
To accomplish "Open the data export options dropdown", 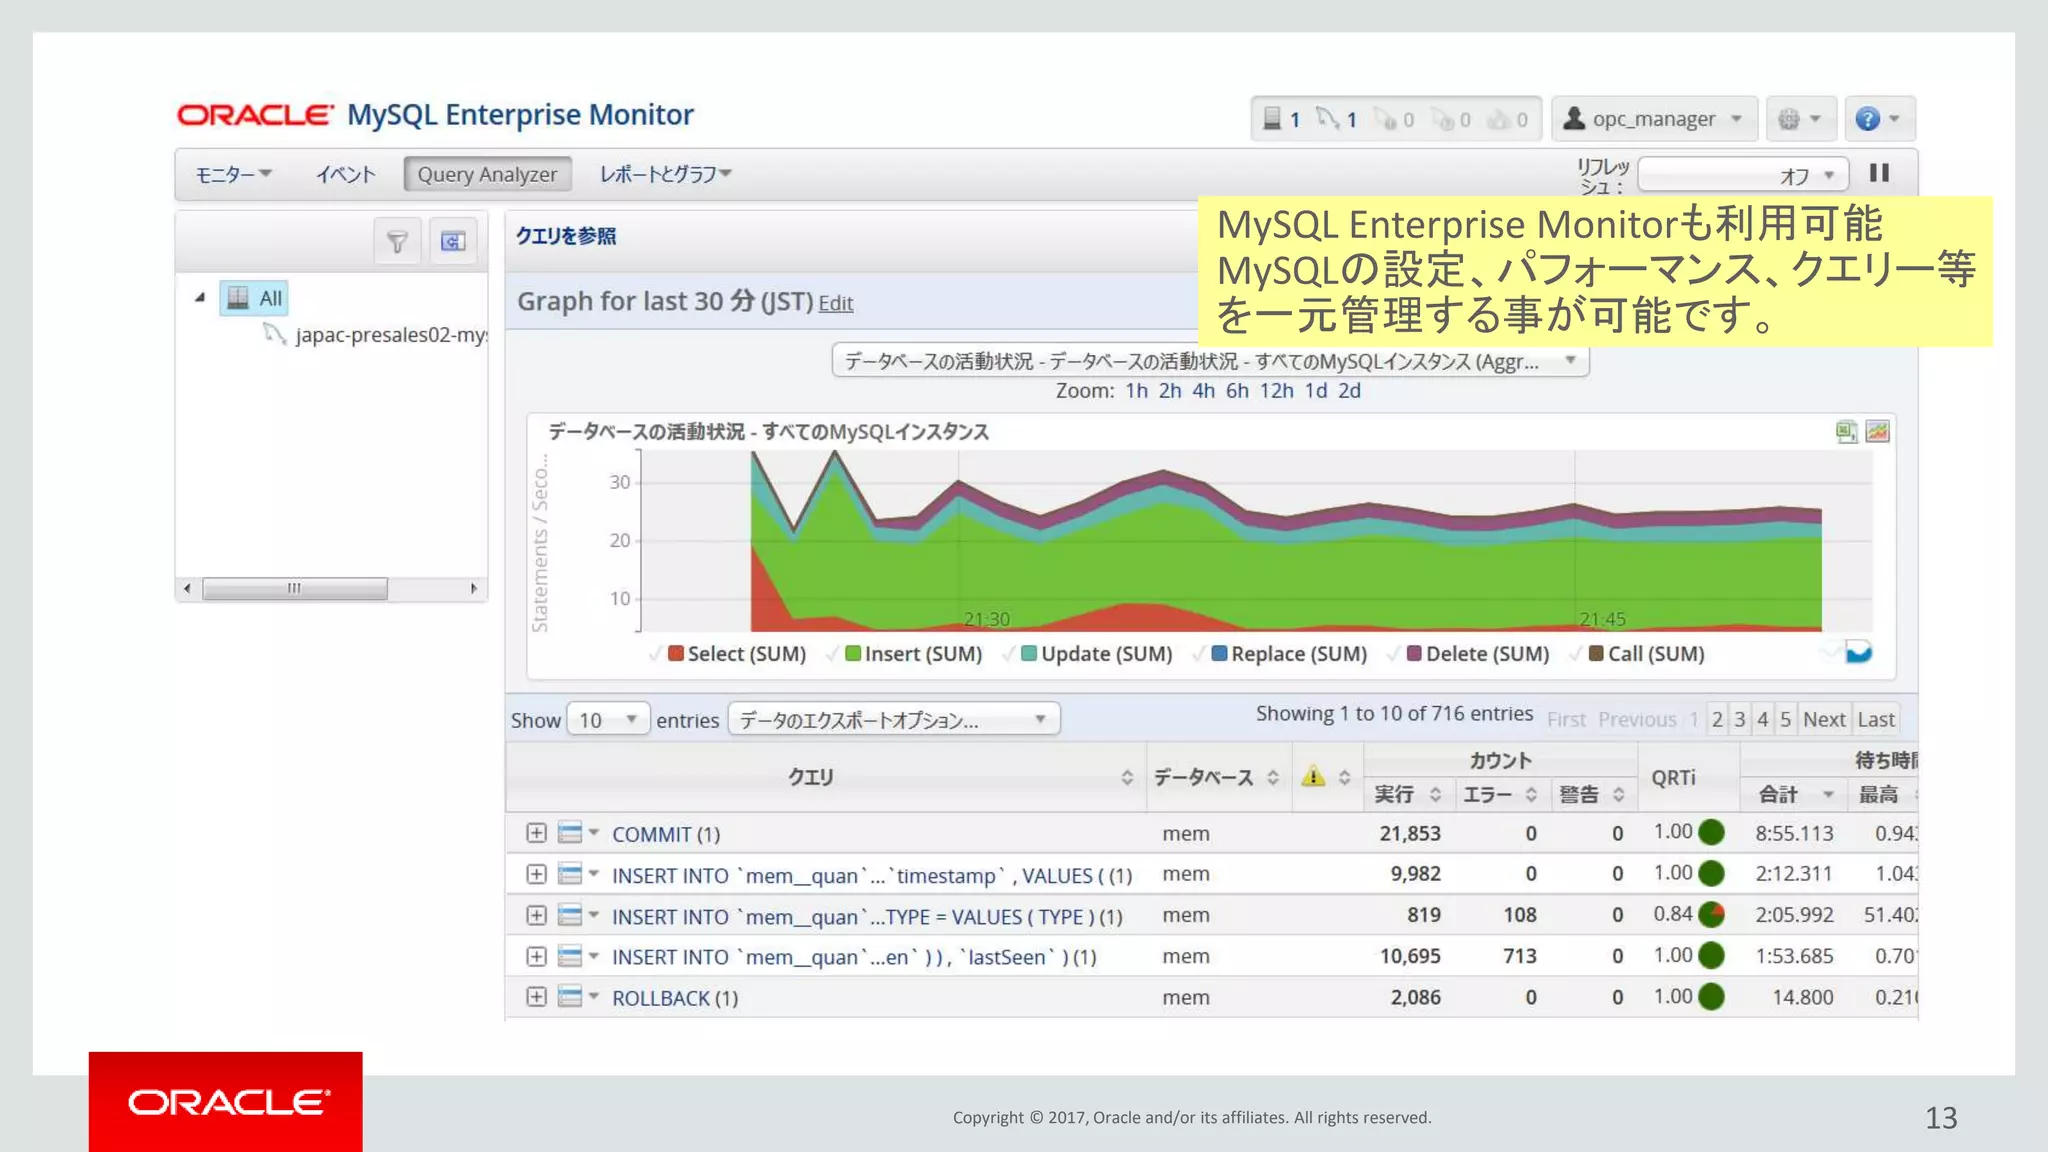I will click(894, 720).
